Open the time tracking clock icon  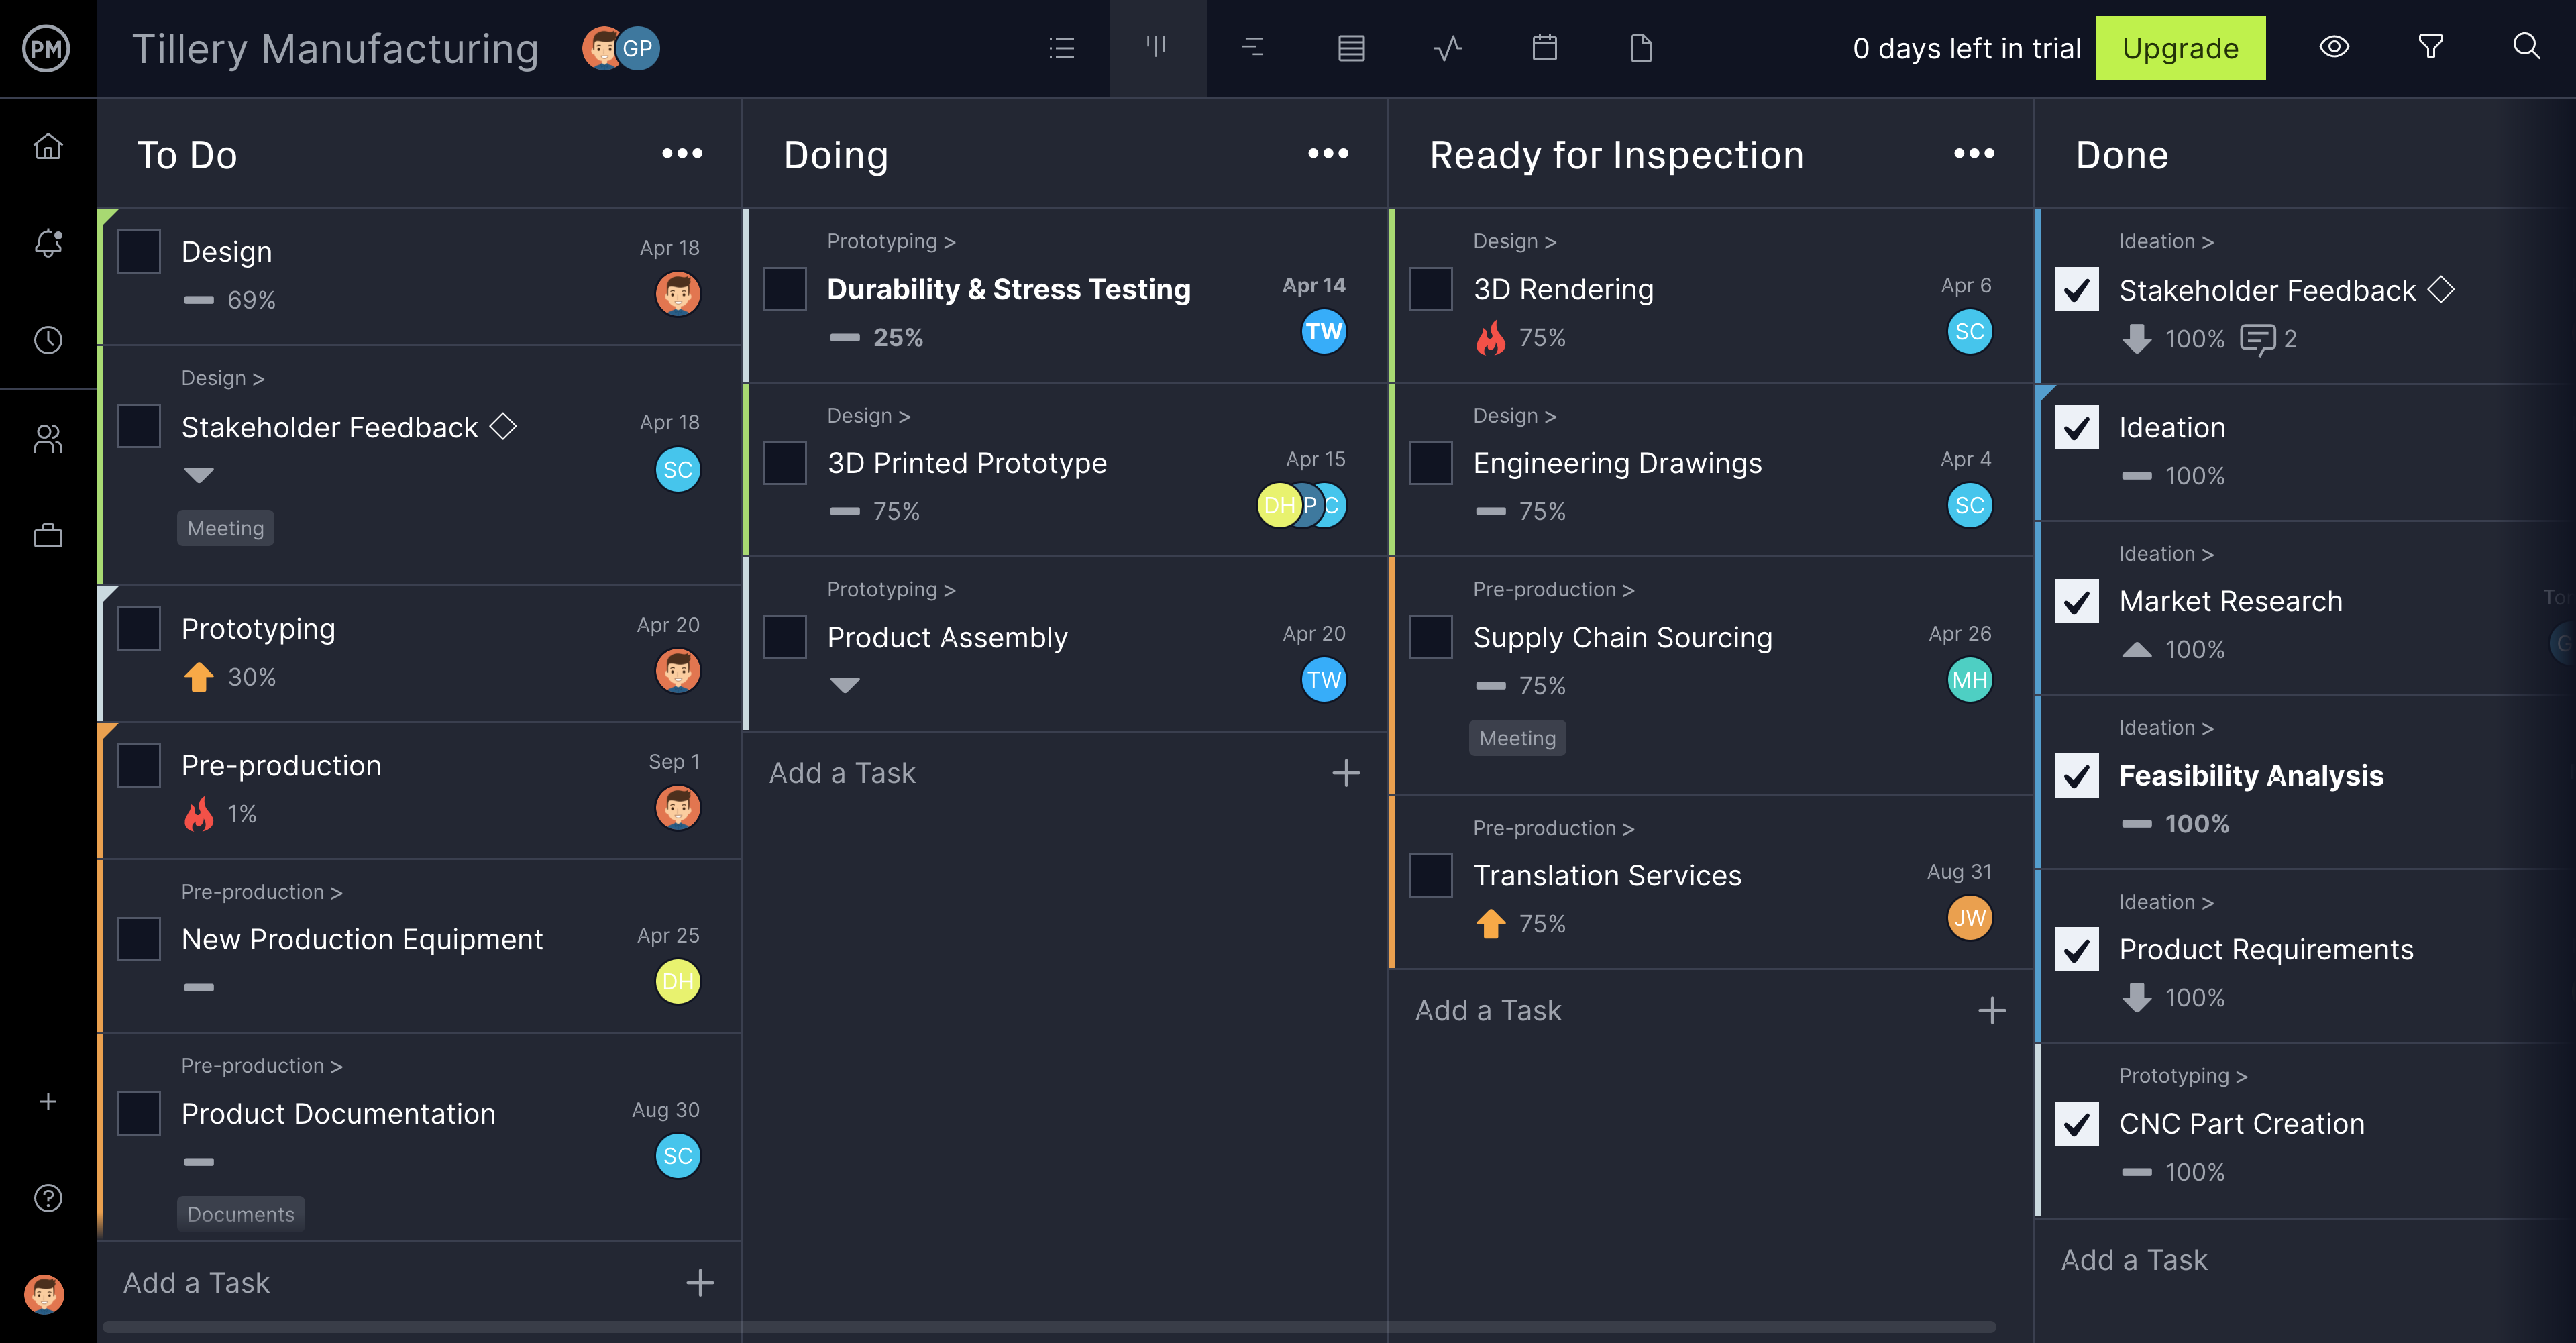click(x=48, y=340)
